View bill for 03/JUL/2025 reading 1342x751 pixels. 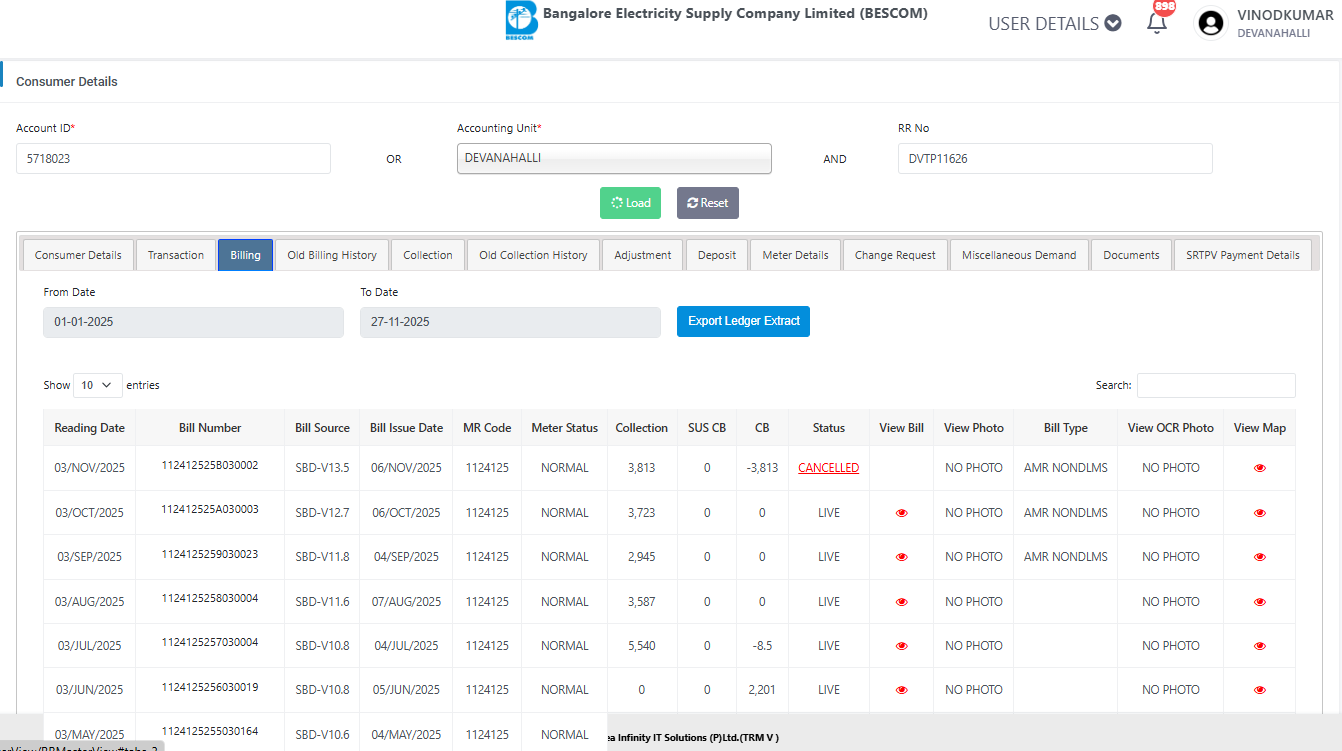tap(901, 646)
